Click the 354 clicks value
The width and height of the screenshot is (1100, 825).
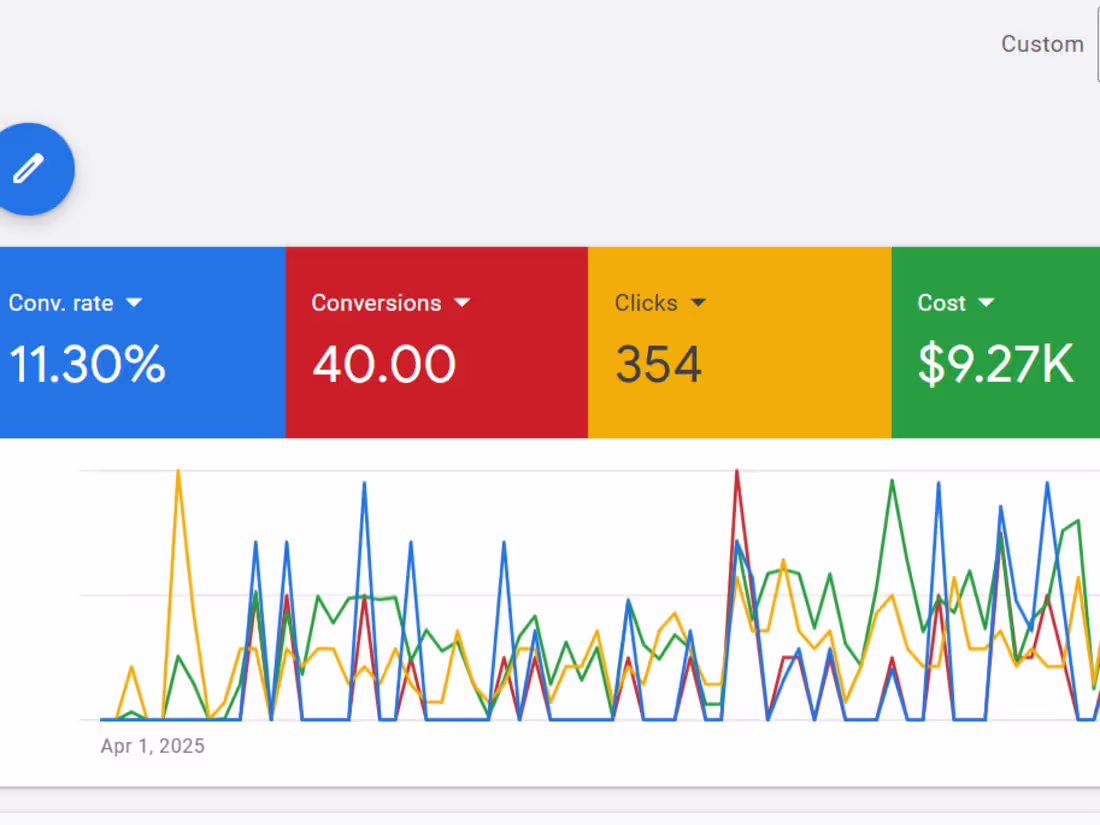658,363
